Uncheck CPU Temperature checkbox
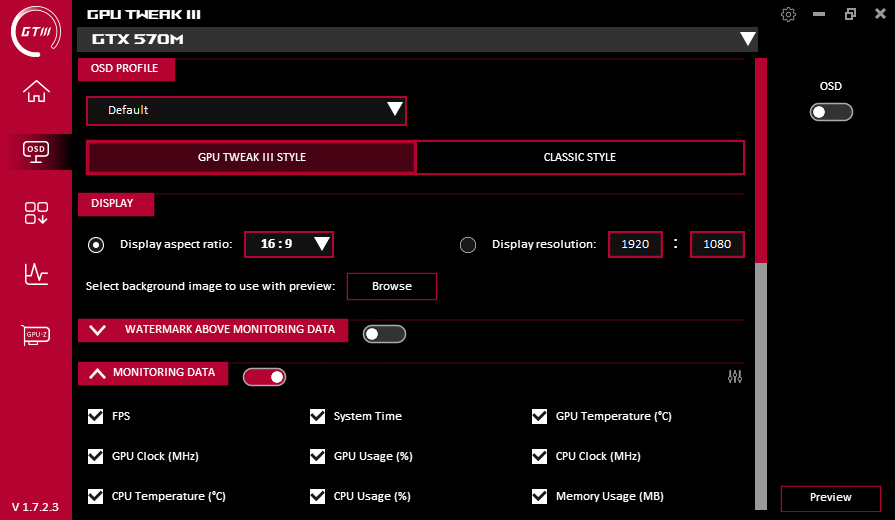The width and height of the screenshot is (895, 520). [95, 496]
